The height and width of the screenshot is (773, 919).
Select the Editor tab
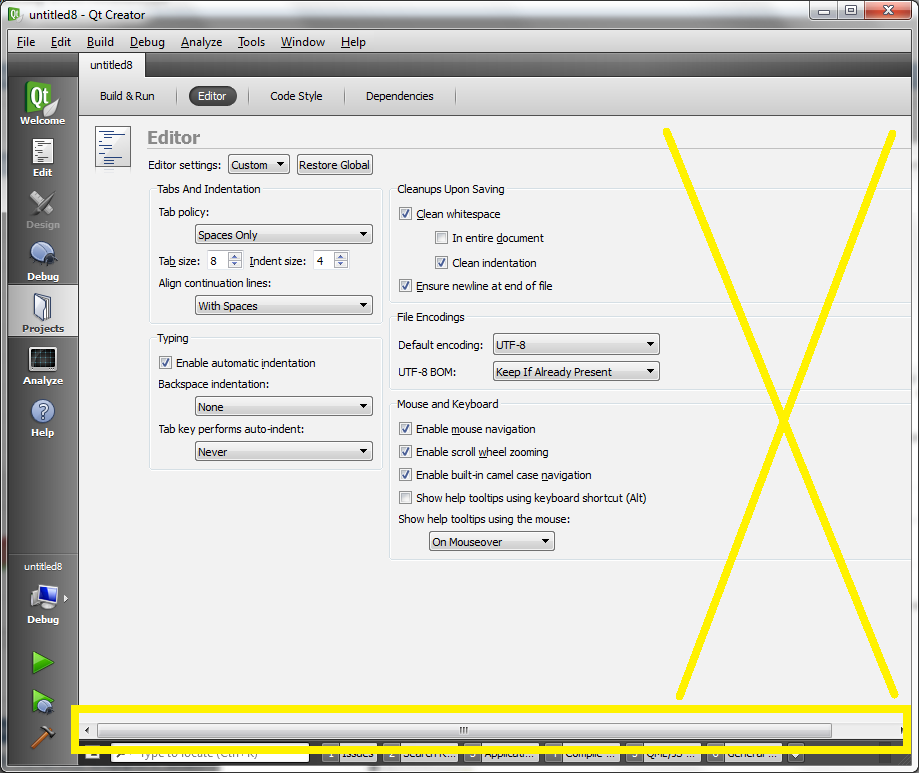click(212, 96)
